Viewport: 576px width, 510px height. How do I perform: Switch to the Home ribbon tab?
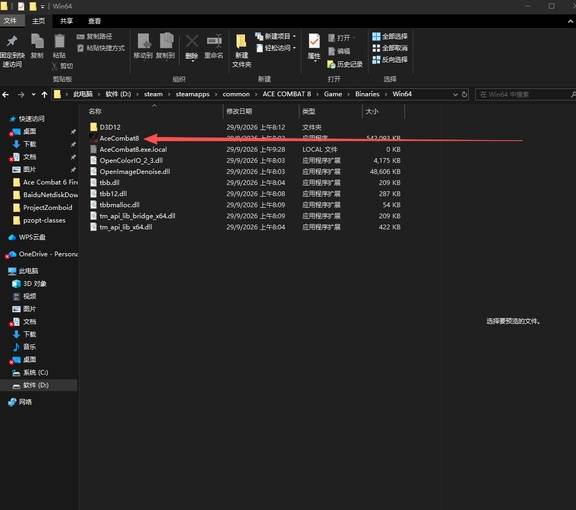click(x=38, y=21)
